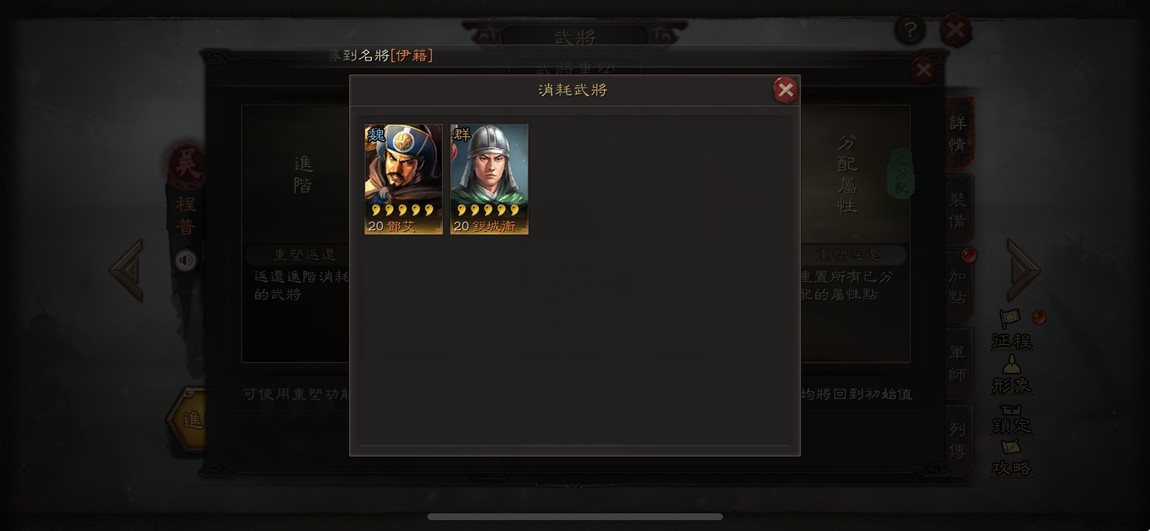
Task: Close the 武將 main screen
Action: point(956,31)
